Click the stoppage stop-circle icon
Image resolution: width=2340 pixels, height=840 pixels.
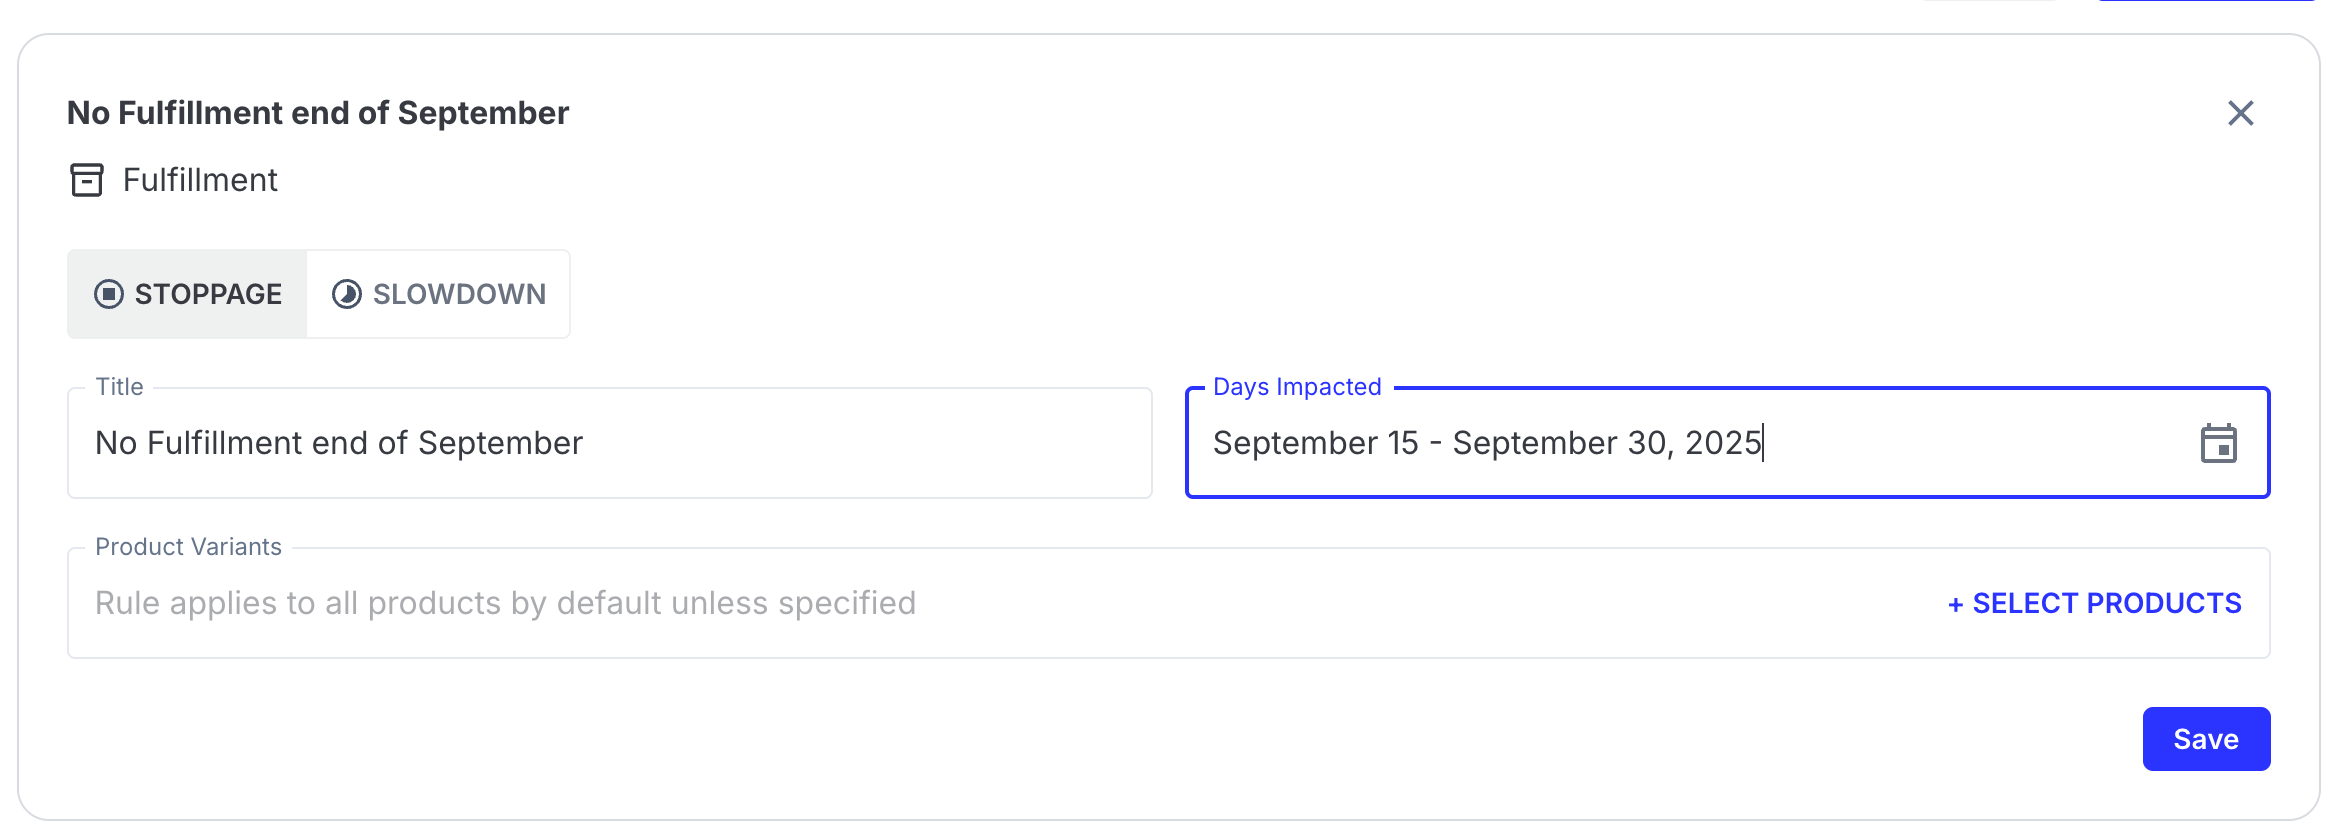click(x=109, y=294)
